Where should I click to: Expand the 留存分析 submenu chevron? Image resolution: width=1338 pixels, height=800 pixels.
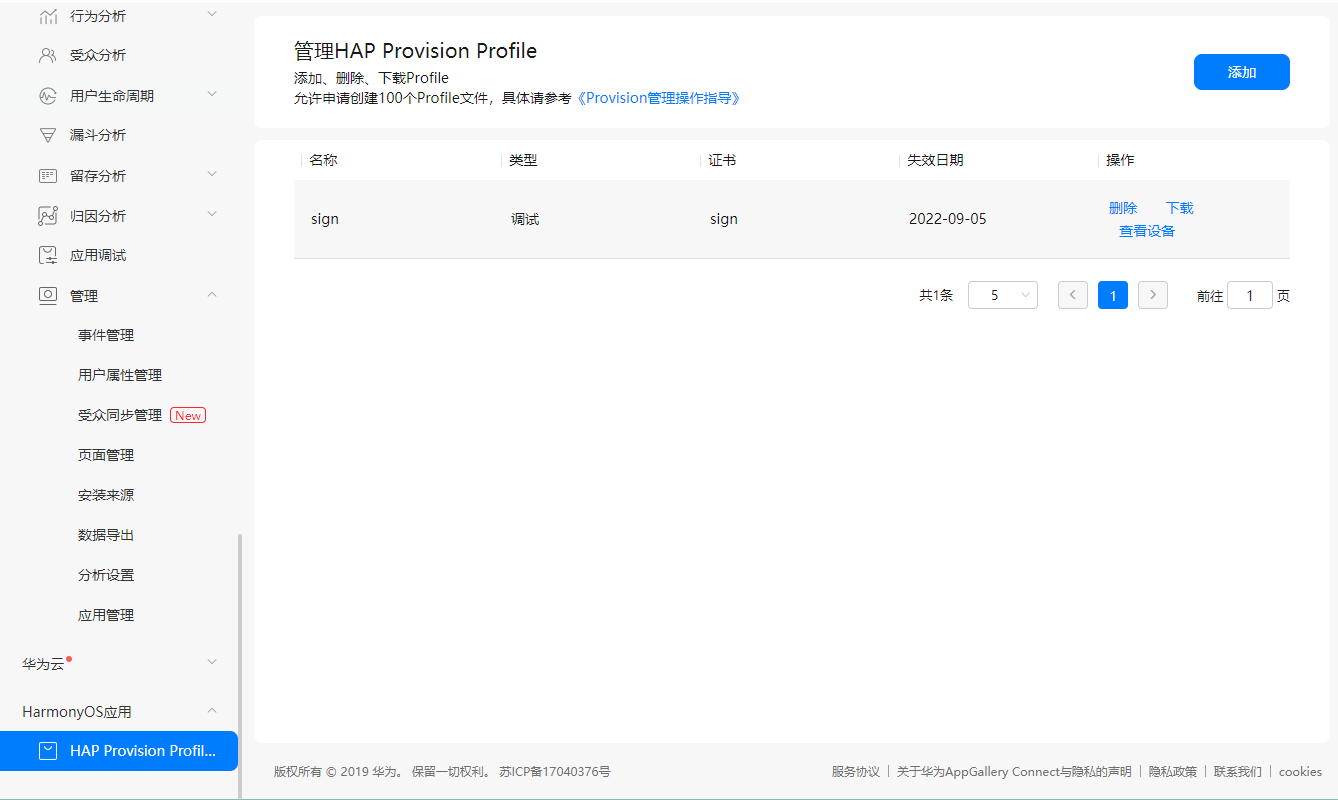pyautogui.click(x=211, y=174)
